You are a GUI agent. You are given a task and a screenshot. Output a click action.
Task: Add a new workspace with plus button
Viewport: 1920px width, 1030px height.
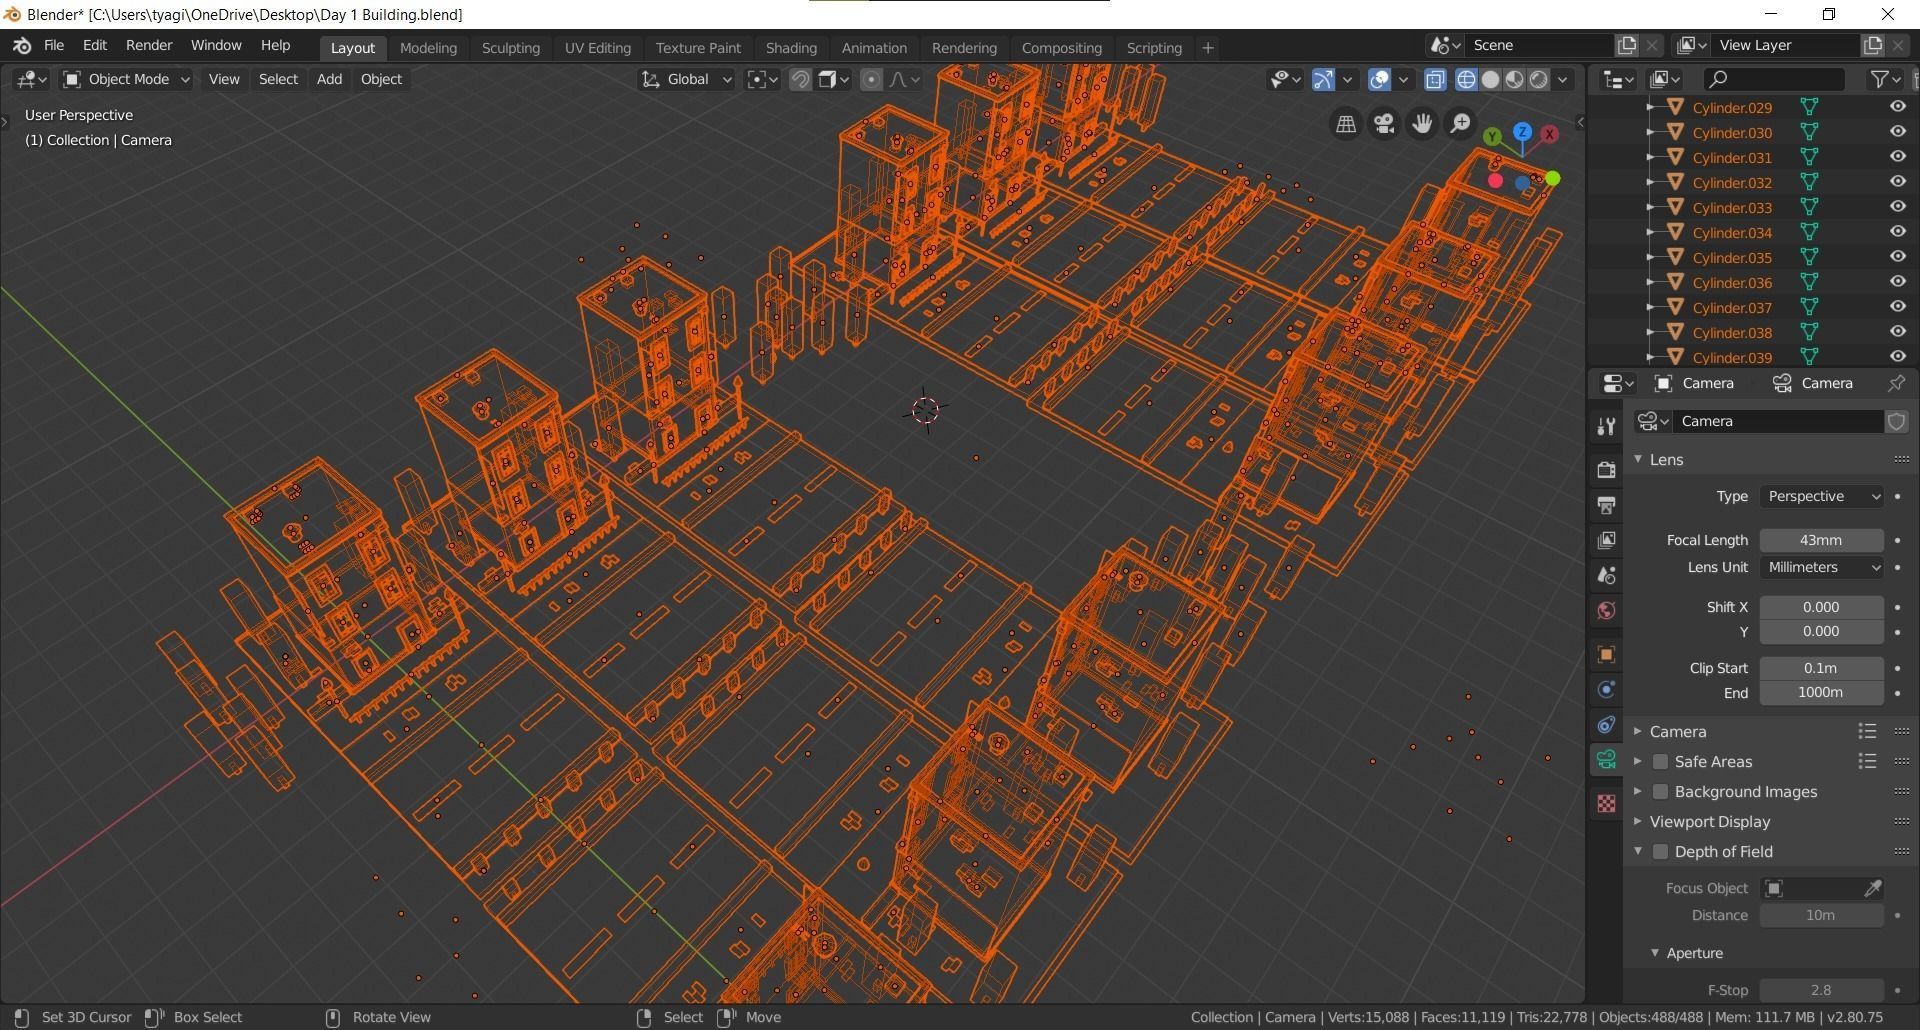click(x=1207, y=47)
